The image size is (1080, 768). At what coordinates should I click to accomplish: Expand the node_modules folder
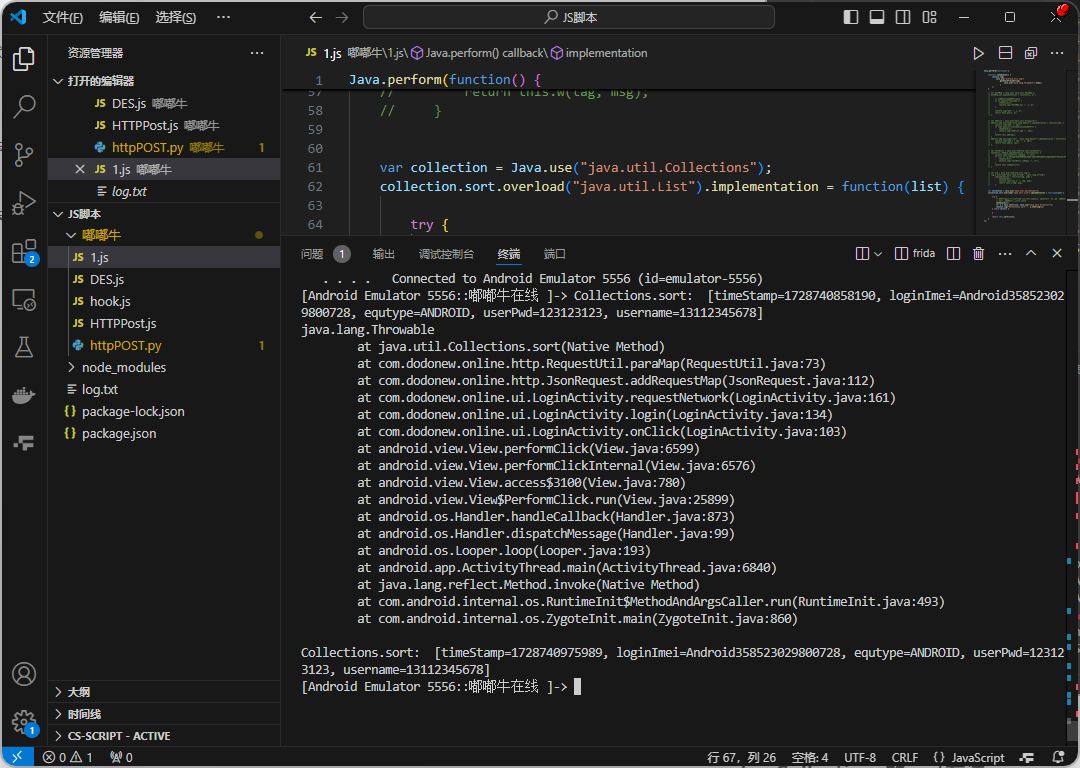point(123,367)
